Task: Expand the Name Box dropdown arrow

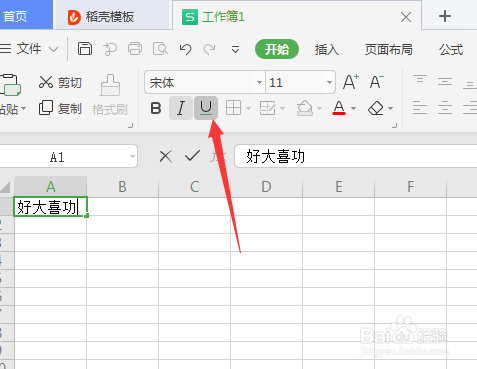Action: pyautogui.click(x=132, y=156)
